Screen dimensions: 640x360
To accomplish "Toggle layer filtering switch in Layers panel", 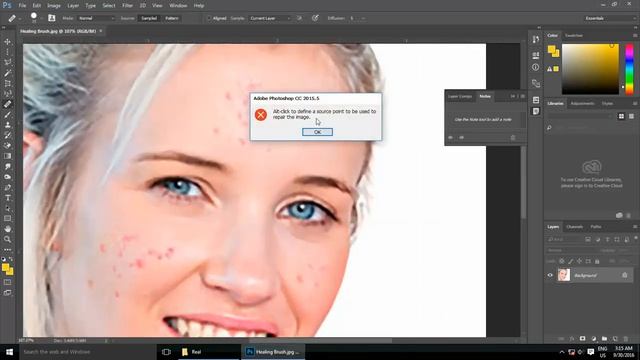I will tap(636, 239).
